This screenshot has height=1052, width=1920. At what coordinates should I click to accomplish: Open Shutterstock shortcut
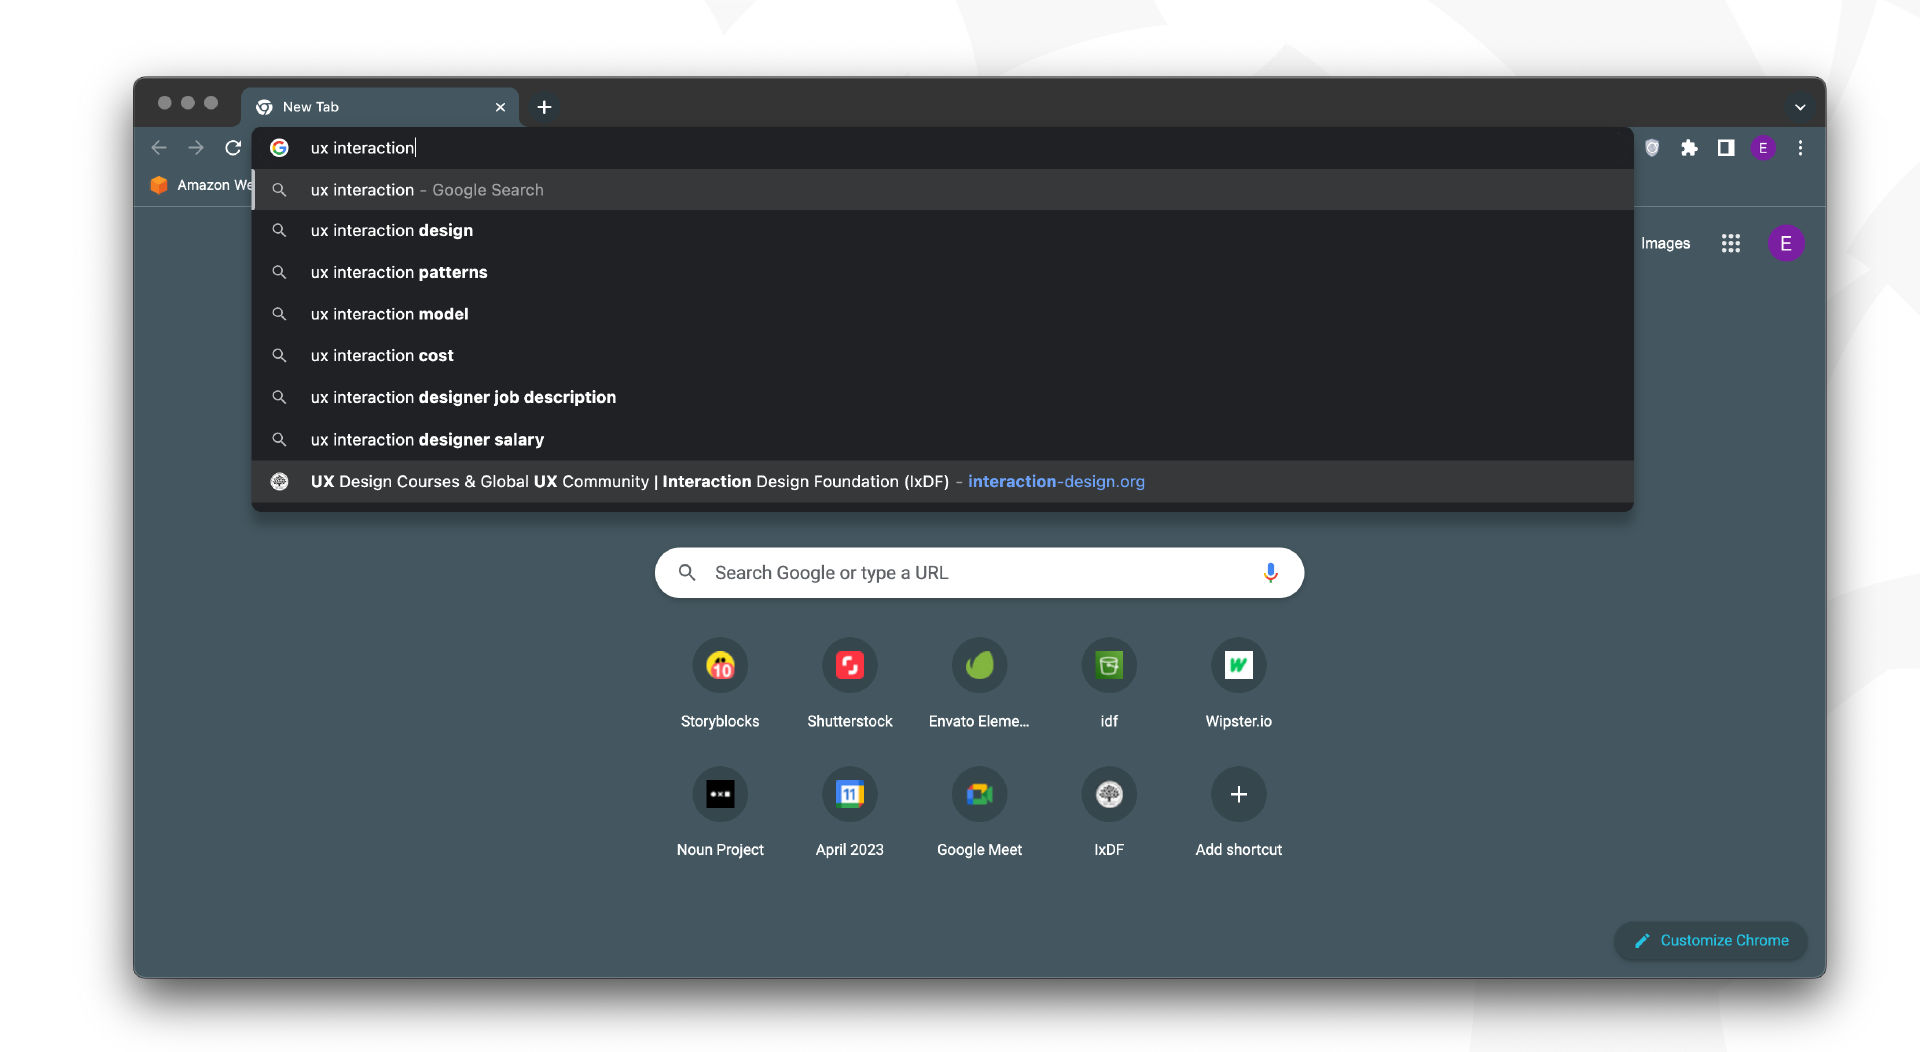[x=850, y=684]
